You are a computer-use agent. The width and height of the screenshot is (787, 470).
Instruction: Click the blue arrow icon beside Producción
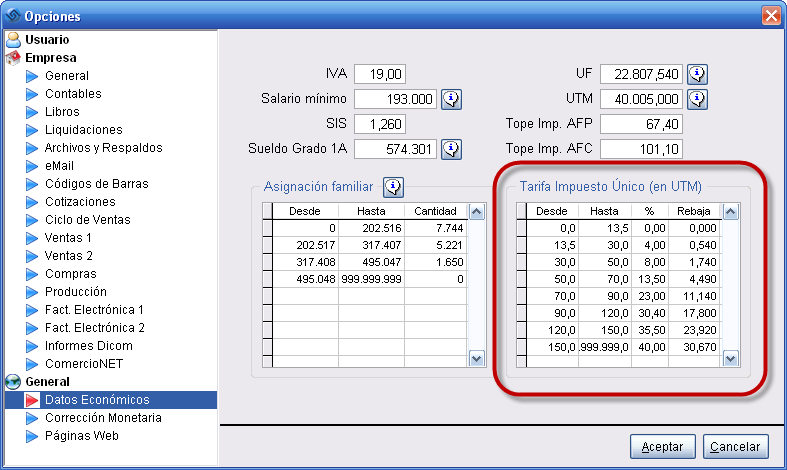pyautogui.click(x=32, y=292)
